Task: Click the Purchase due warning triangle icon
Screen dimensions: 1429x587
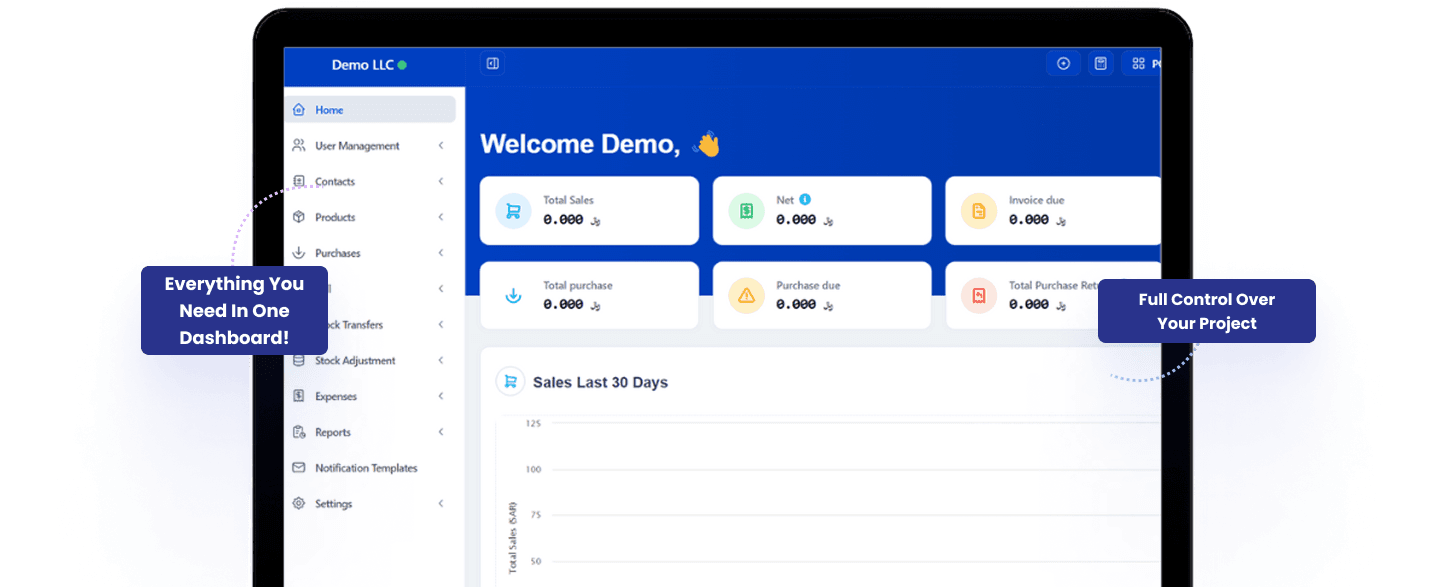Action: pyautogui.click(x=746, y=296)
